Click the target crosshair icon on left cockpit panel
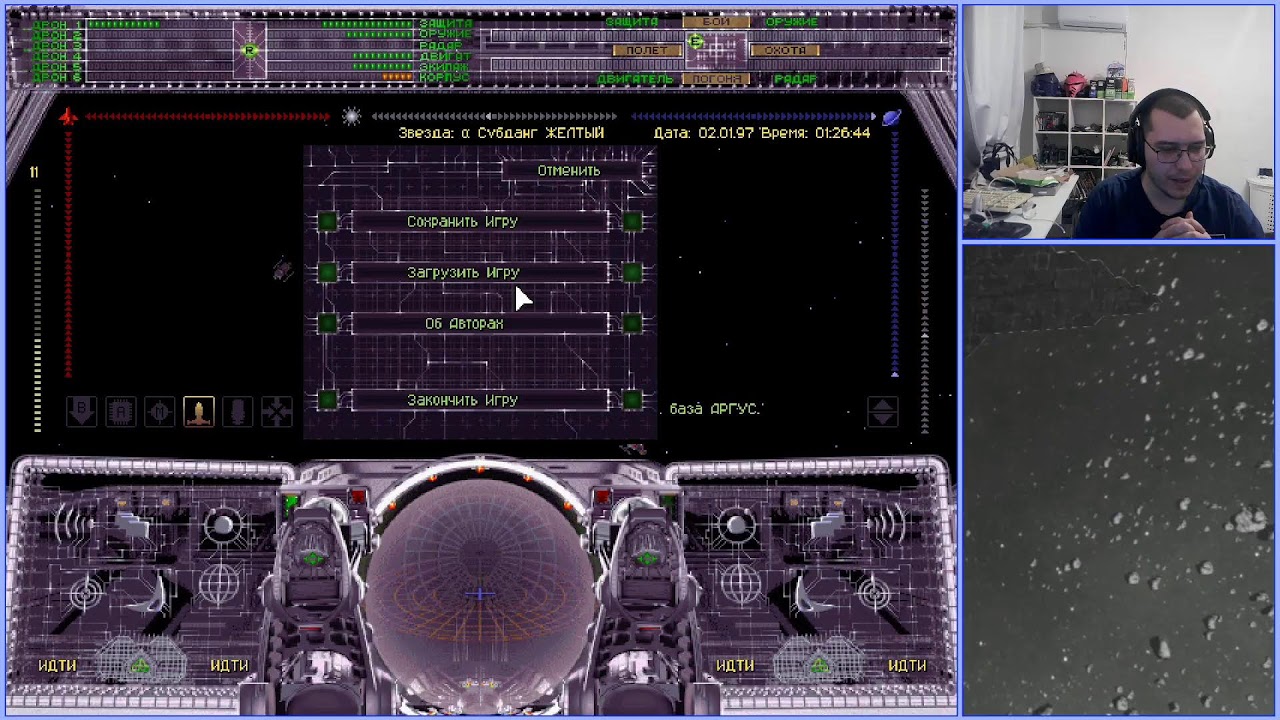Image resolution: width=1280 pixels, height=720 pixels. (x=86, y=594)
